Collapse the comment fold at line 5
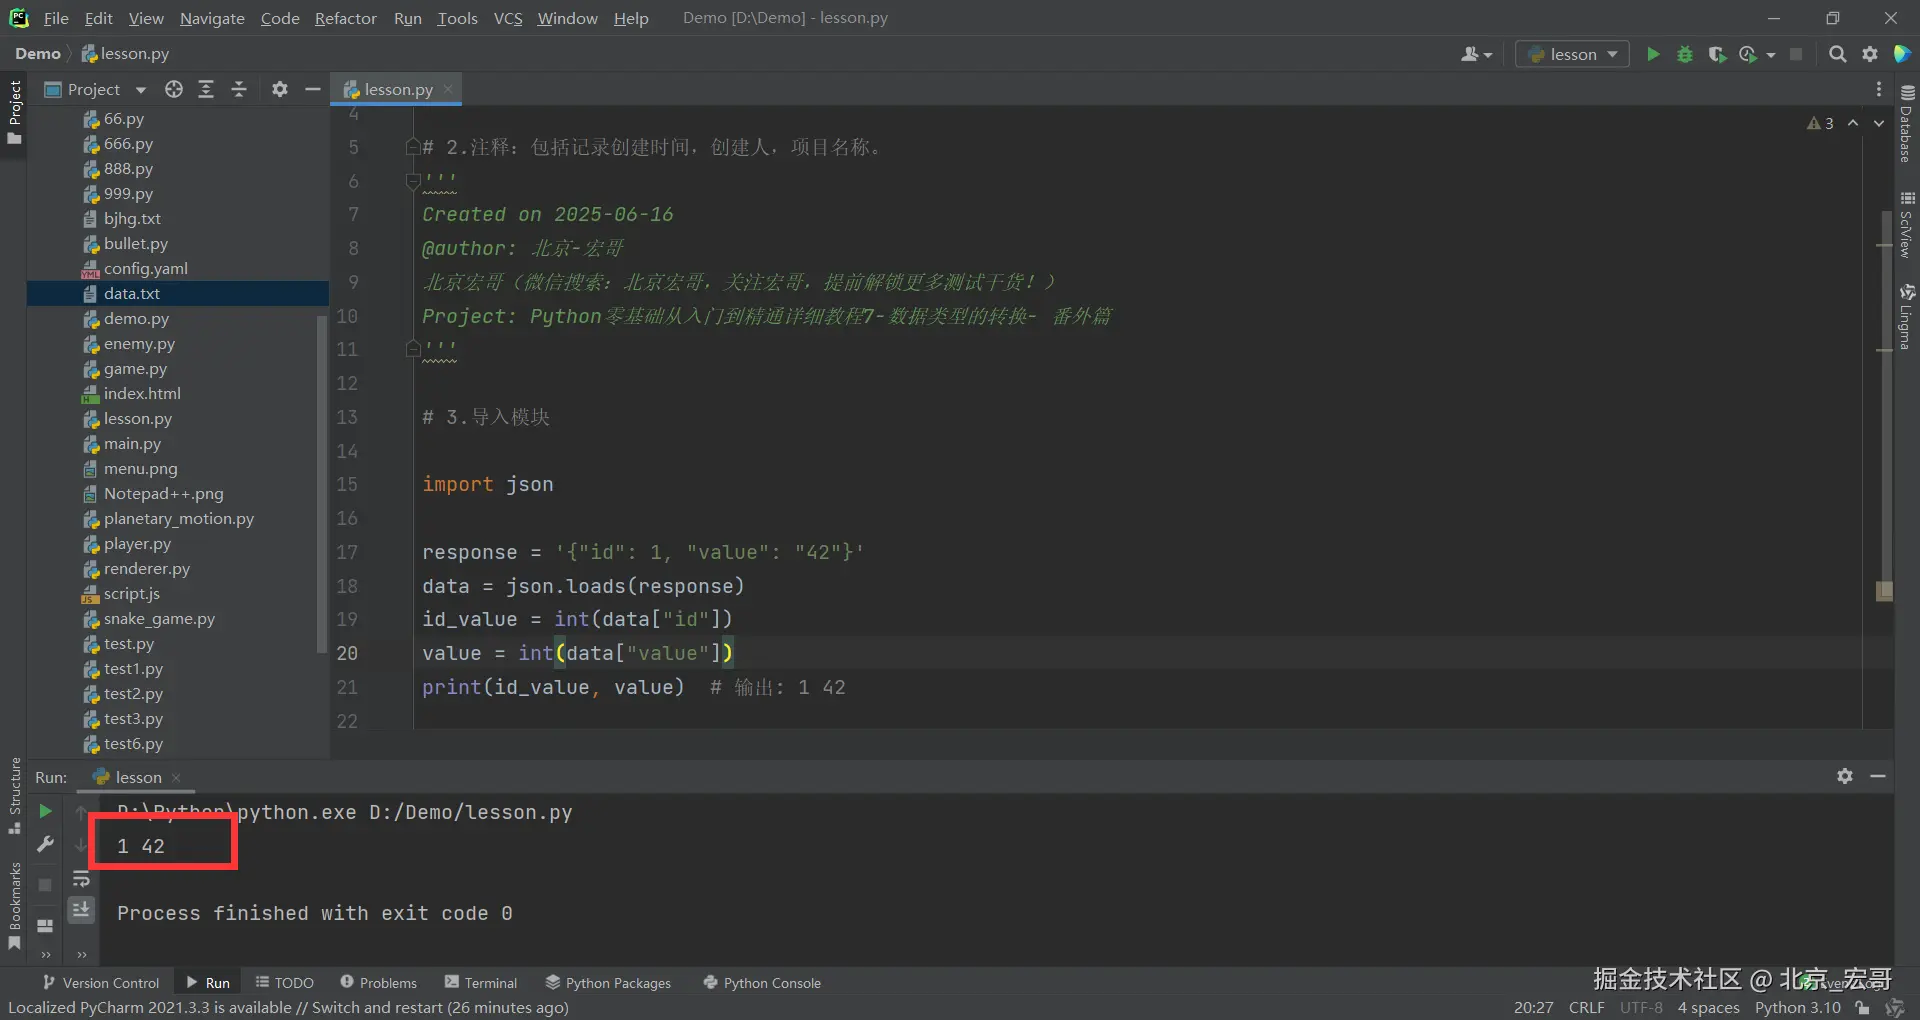1920x1020 pixels. pyautogui.click(x=413, y=147)
